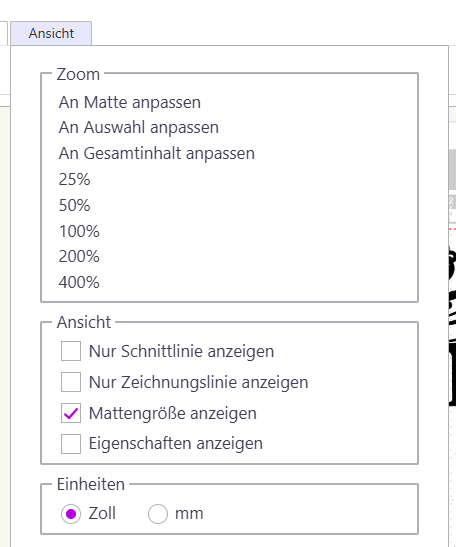
Task: Set zoom to 200%
Action: pos(79,256)
